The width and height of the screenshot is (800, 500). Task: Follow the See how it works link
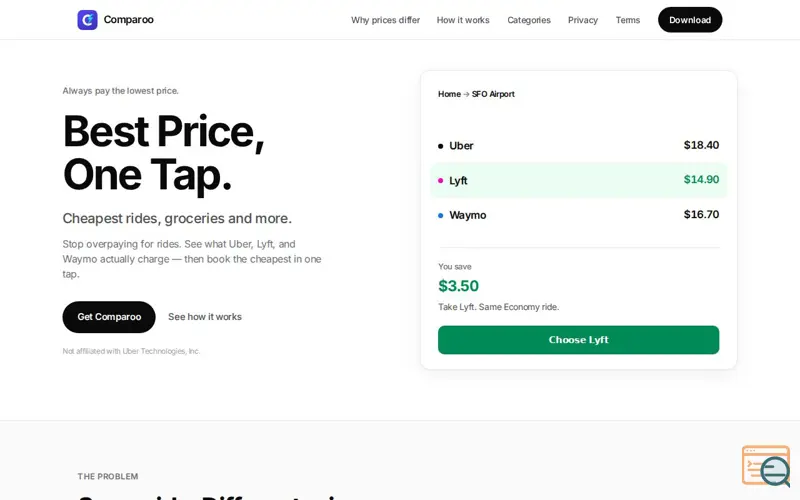205,317
